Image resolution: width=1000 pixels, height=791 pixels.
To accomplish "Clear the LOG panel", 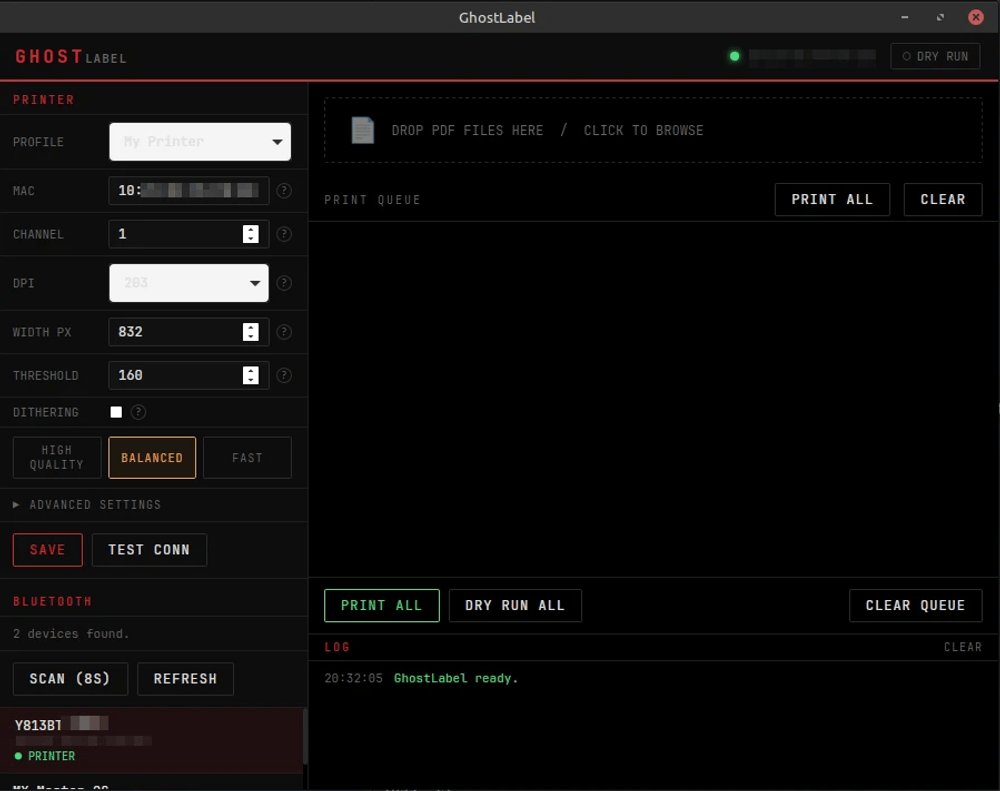I will pyautogui.click(x=962, y=647).
